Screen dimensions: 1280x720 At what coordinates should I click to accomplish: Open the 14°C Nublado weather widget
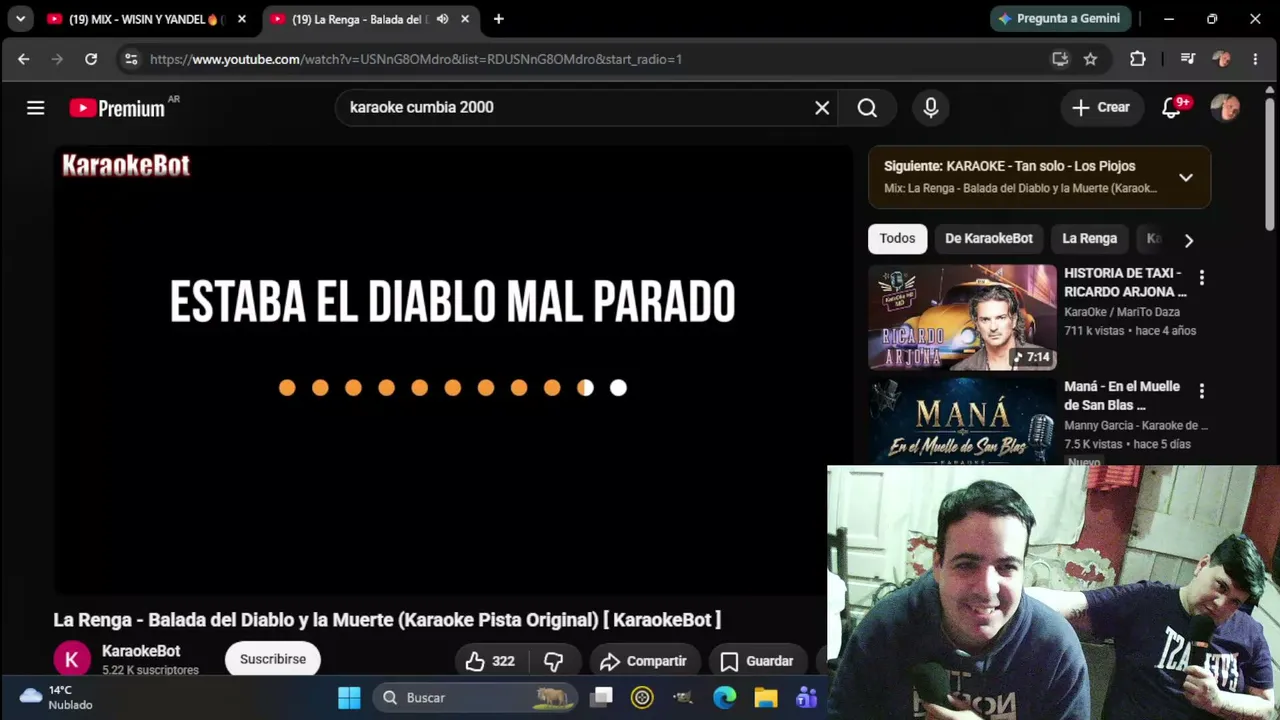tap(56, 697)
